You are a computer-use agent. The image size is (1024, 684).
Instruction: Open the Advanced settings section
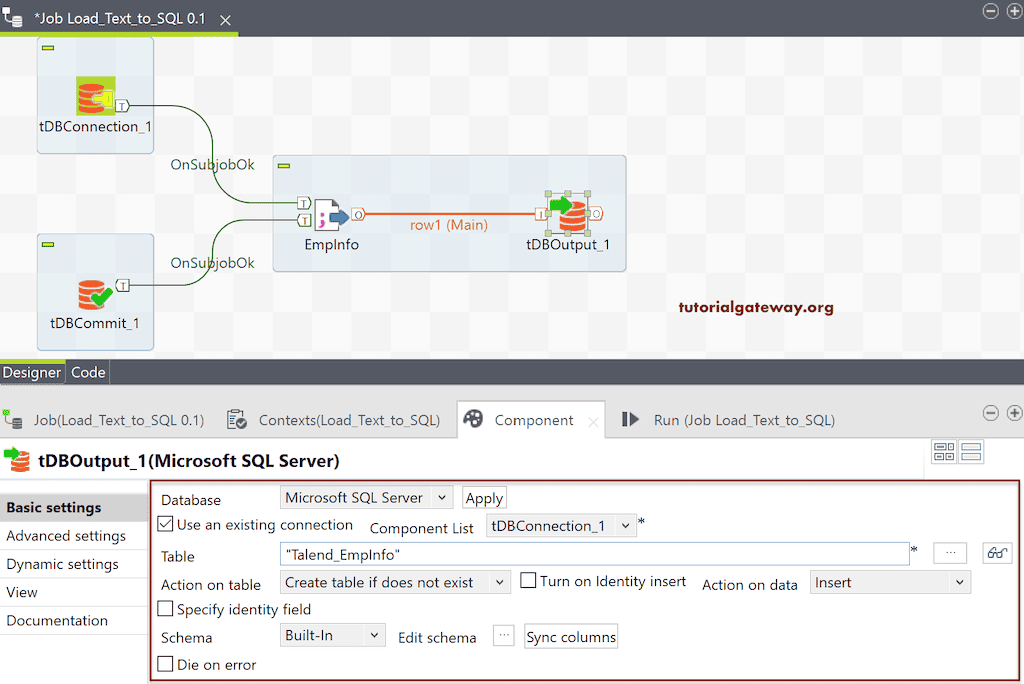[x=64, y=535]
